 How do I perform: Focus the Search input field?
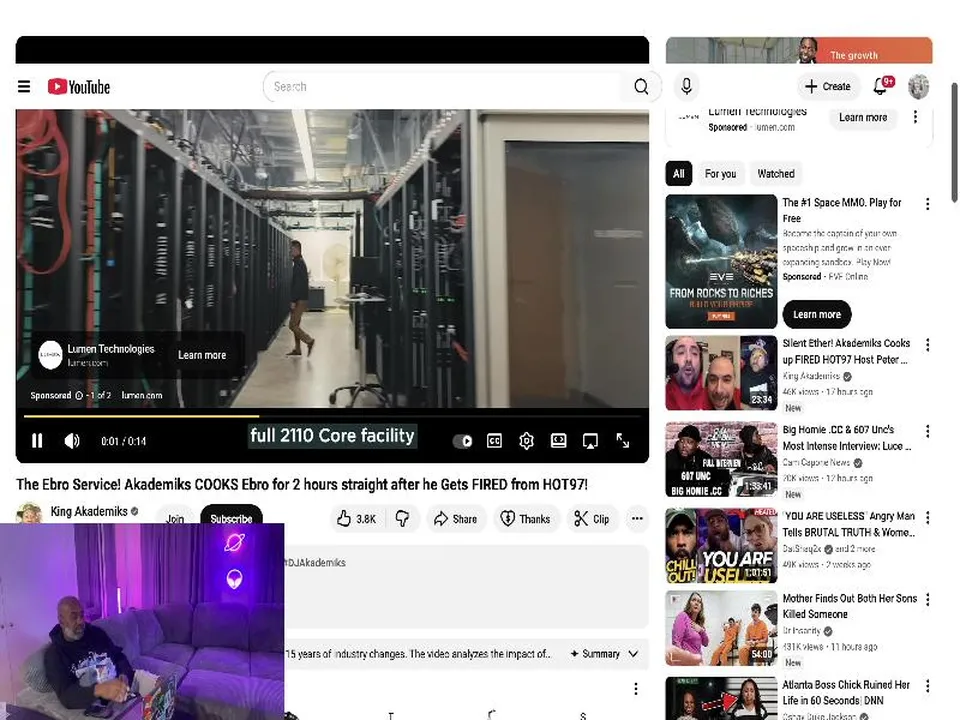coord(443,87)
